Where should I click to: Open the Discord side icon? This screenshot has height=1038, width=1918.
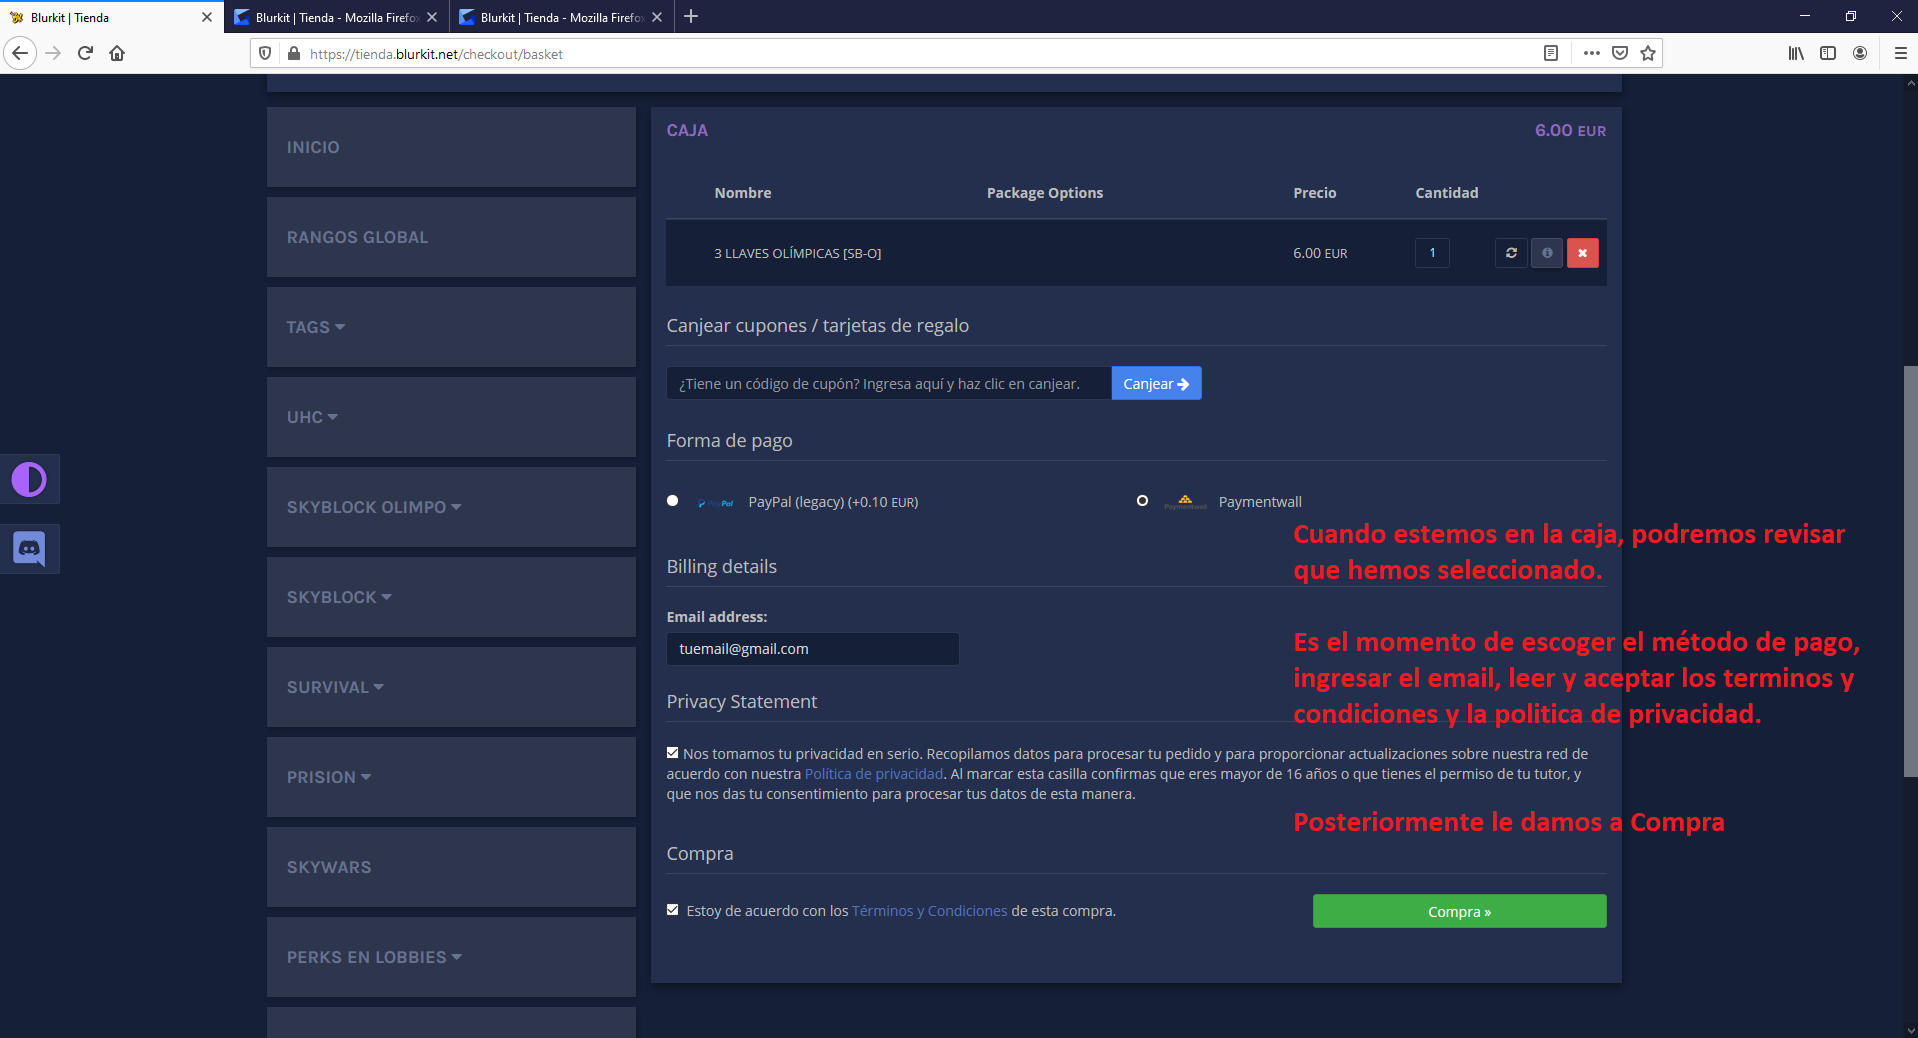click(29, 549)
